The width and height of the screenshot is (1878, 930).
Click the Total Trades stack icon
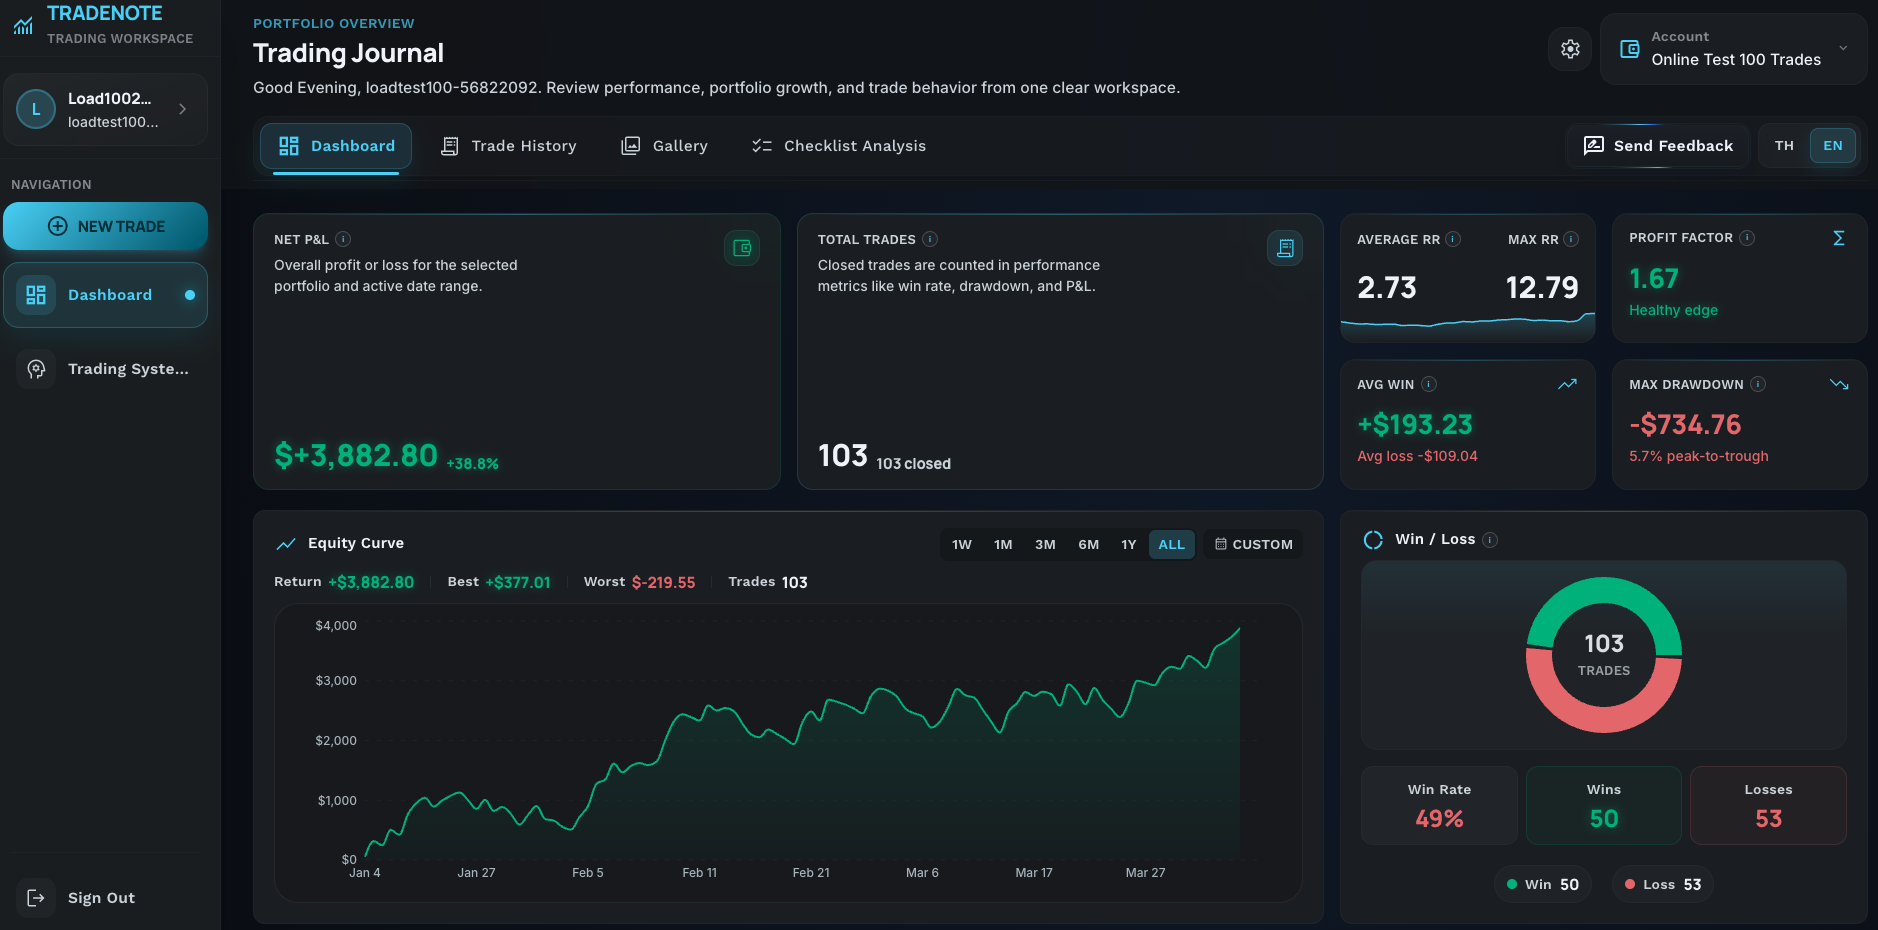tap(1286, 248)
